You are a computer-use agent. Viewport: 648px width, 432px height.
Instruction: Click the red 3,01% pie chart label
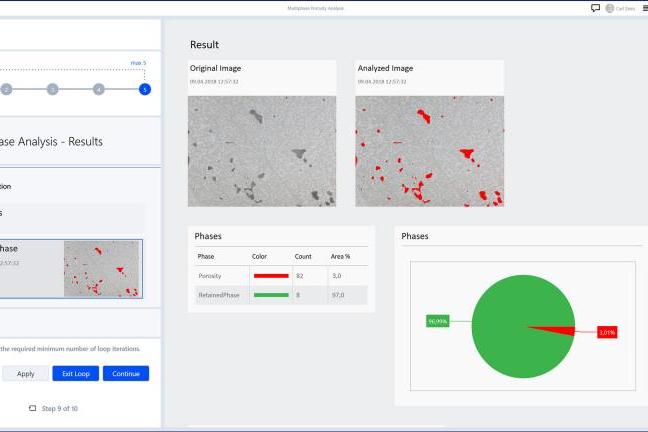click(607, 332)
